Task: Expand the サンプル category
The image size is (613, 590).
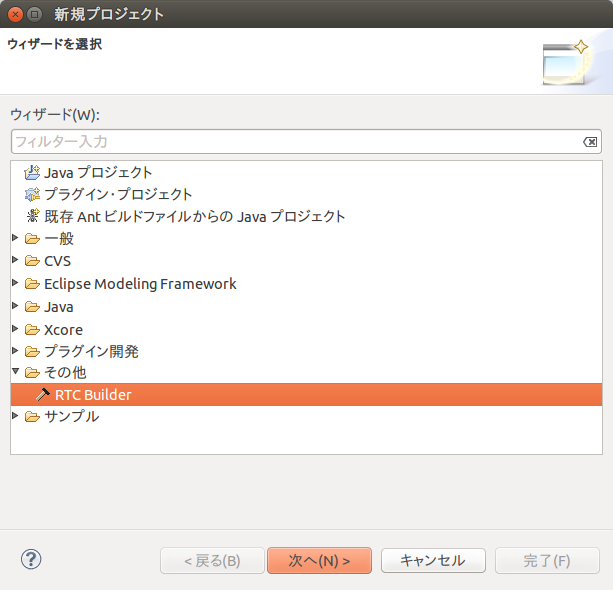Action: point(15,415)
